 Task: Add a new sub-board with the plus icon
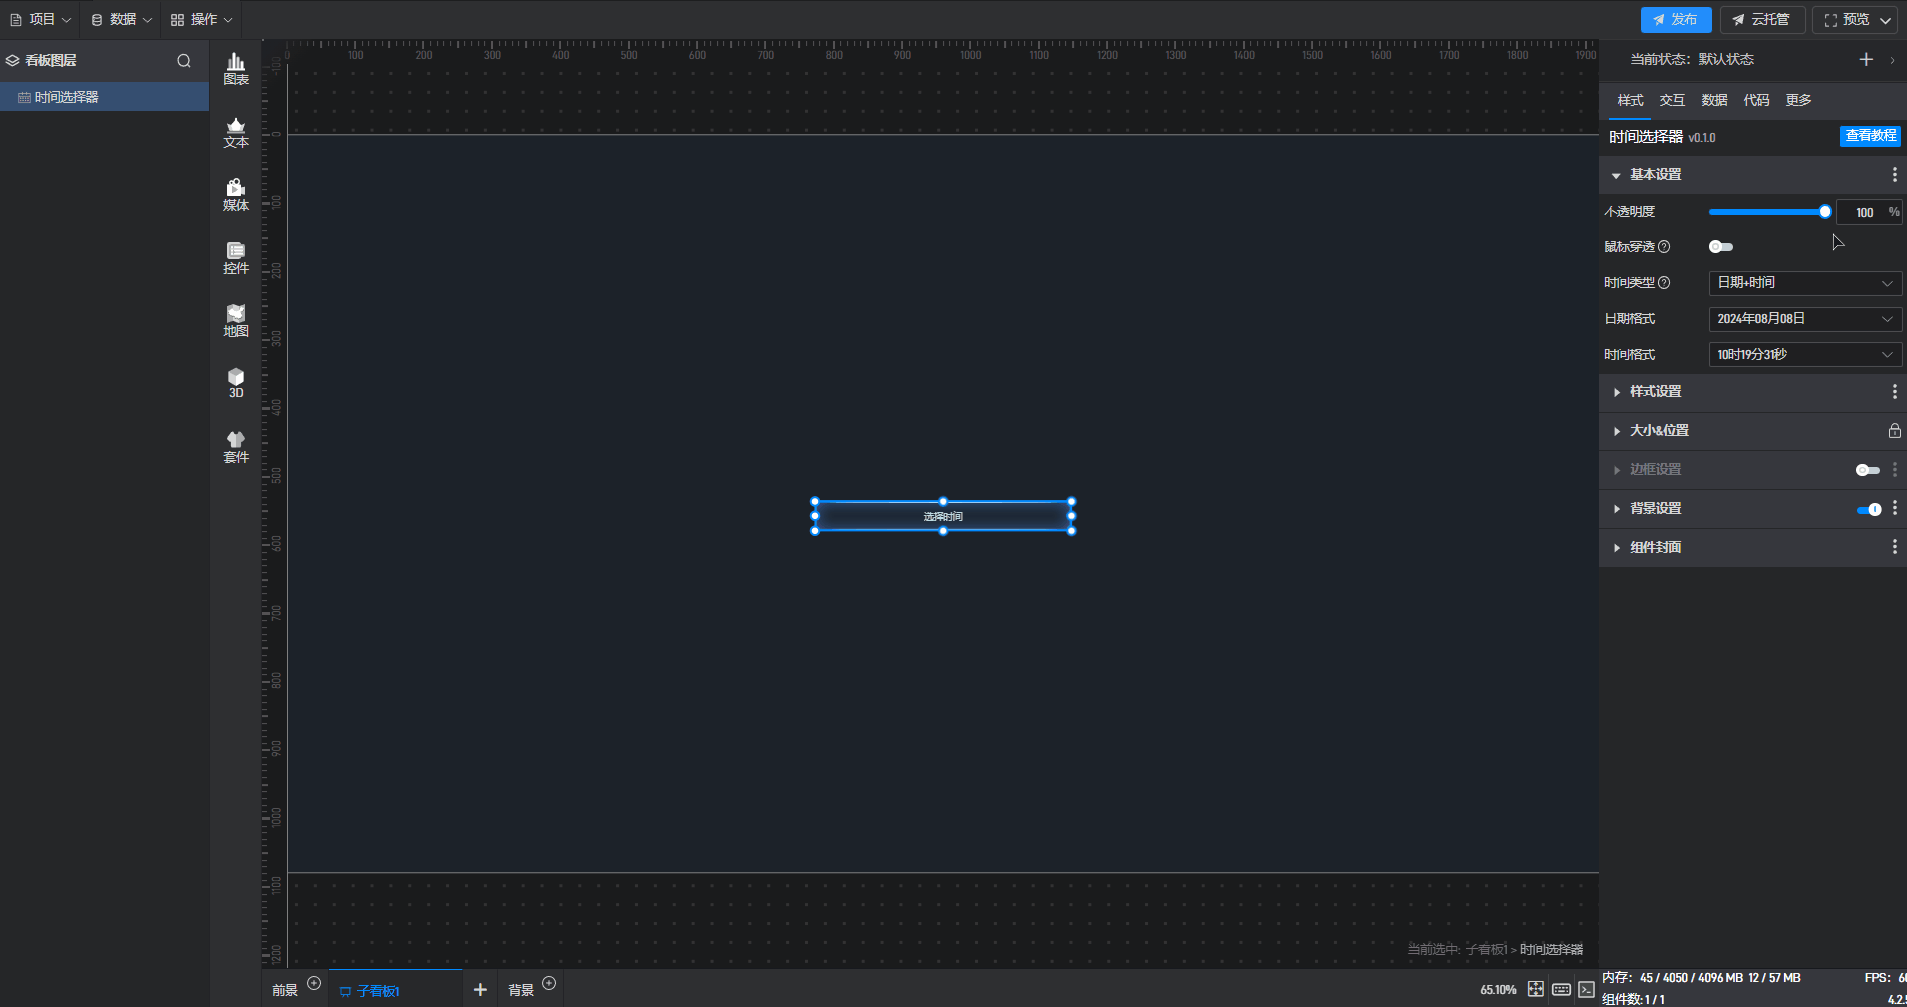(x=480, y=989)
